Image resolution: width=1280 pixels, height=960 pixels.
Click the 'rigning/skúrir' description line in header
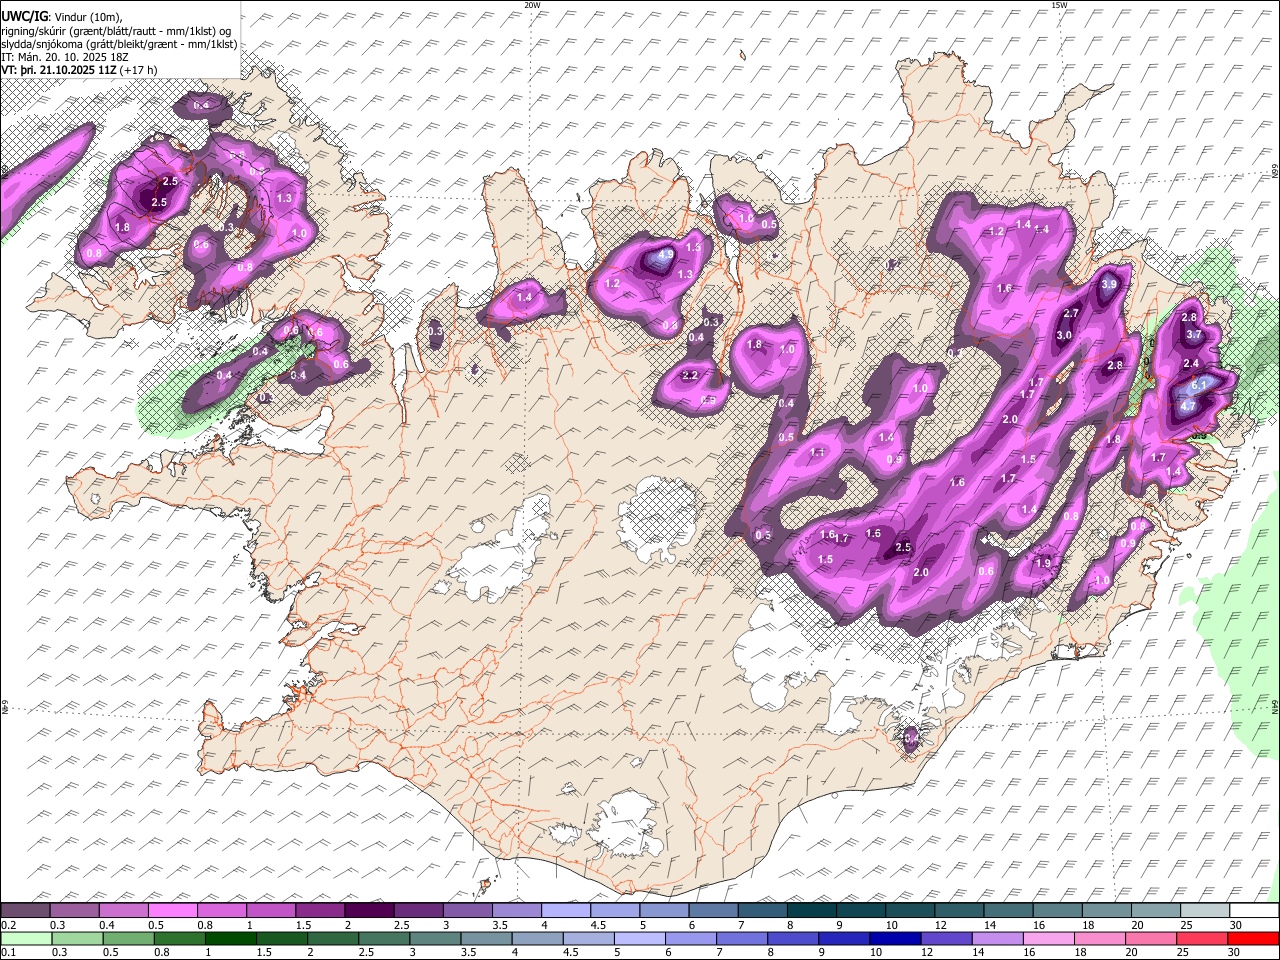tap(118, 31)
